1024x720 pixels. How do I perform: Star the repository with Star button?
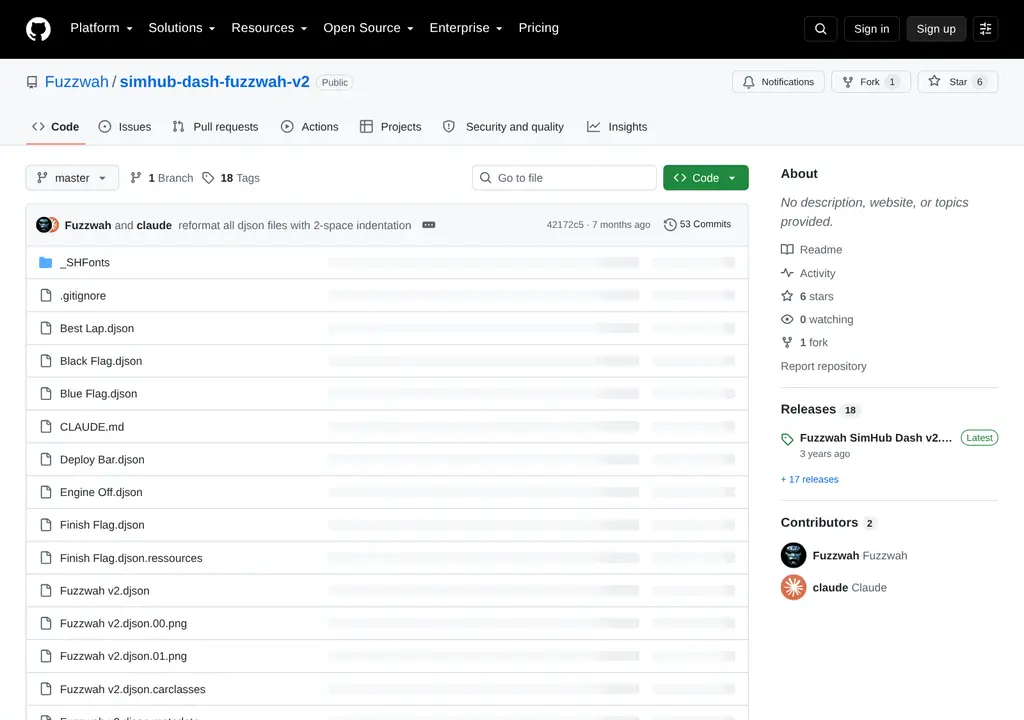957,82
